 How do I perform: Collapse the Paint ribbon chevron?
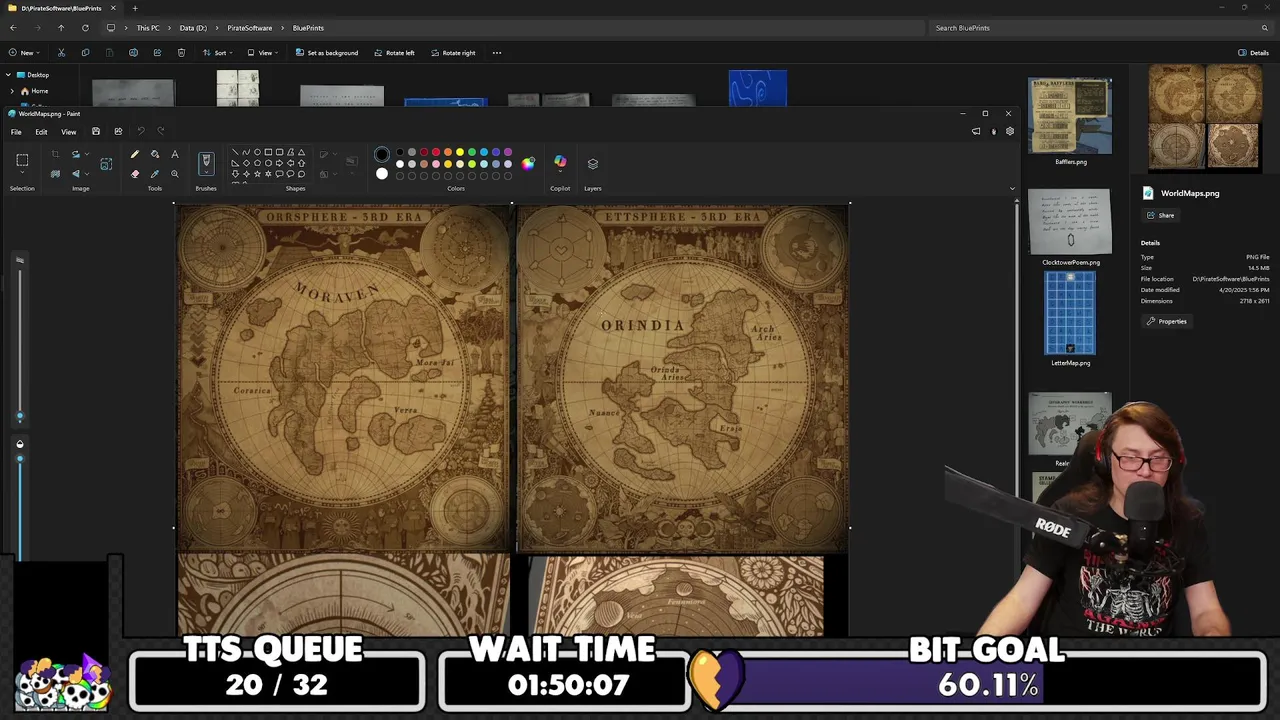[1012, 188]
